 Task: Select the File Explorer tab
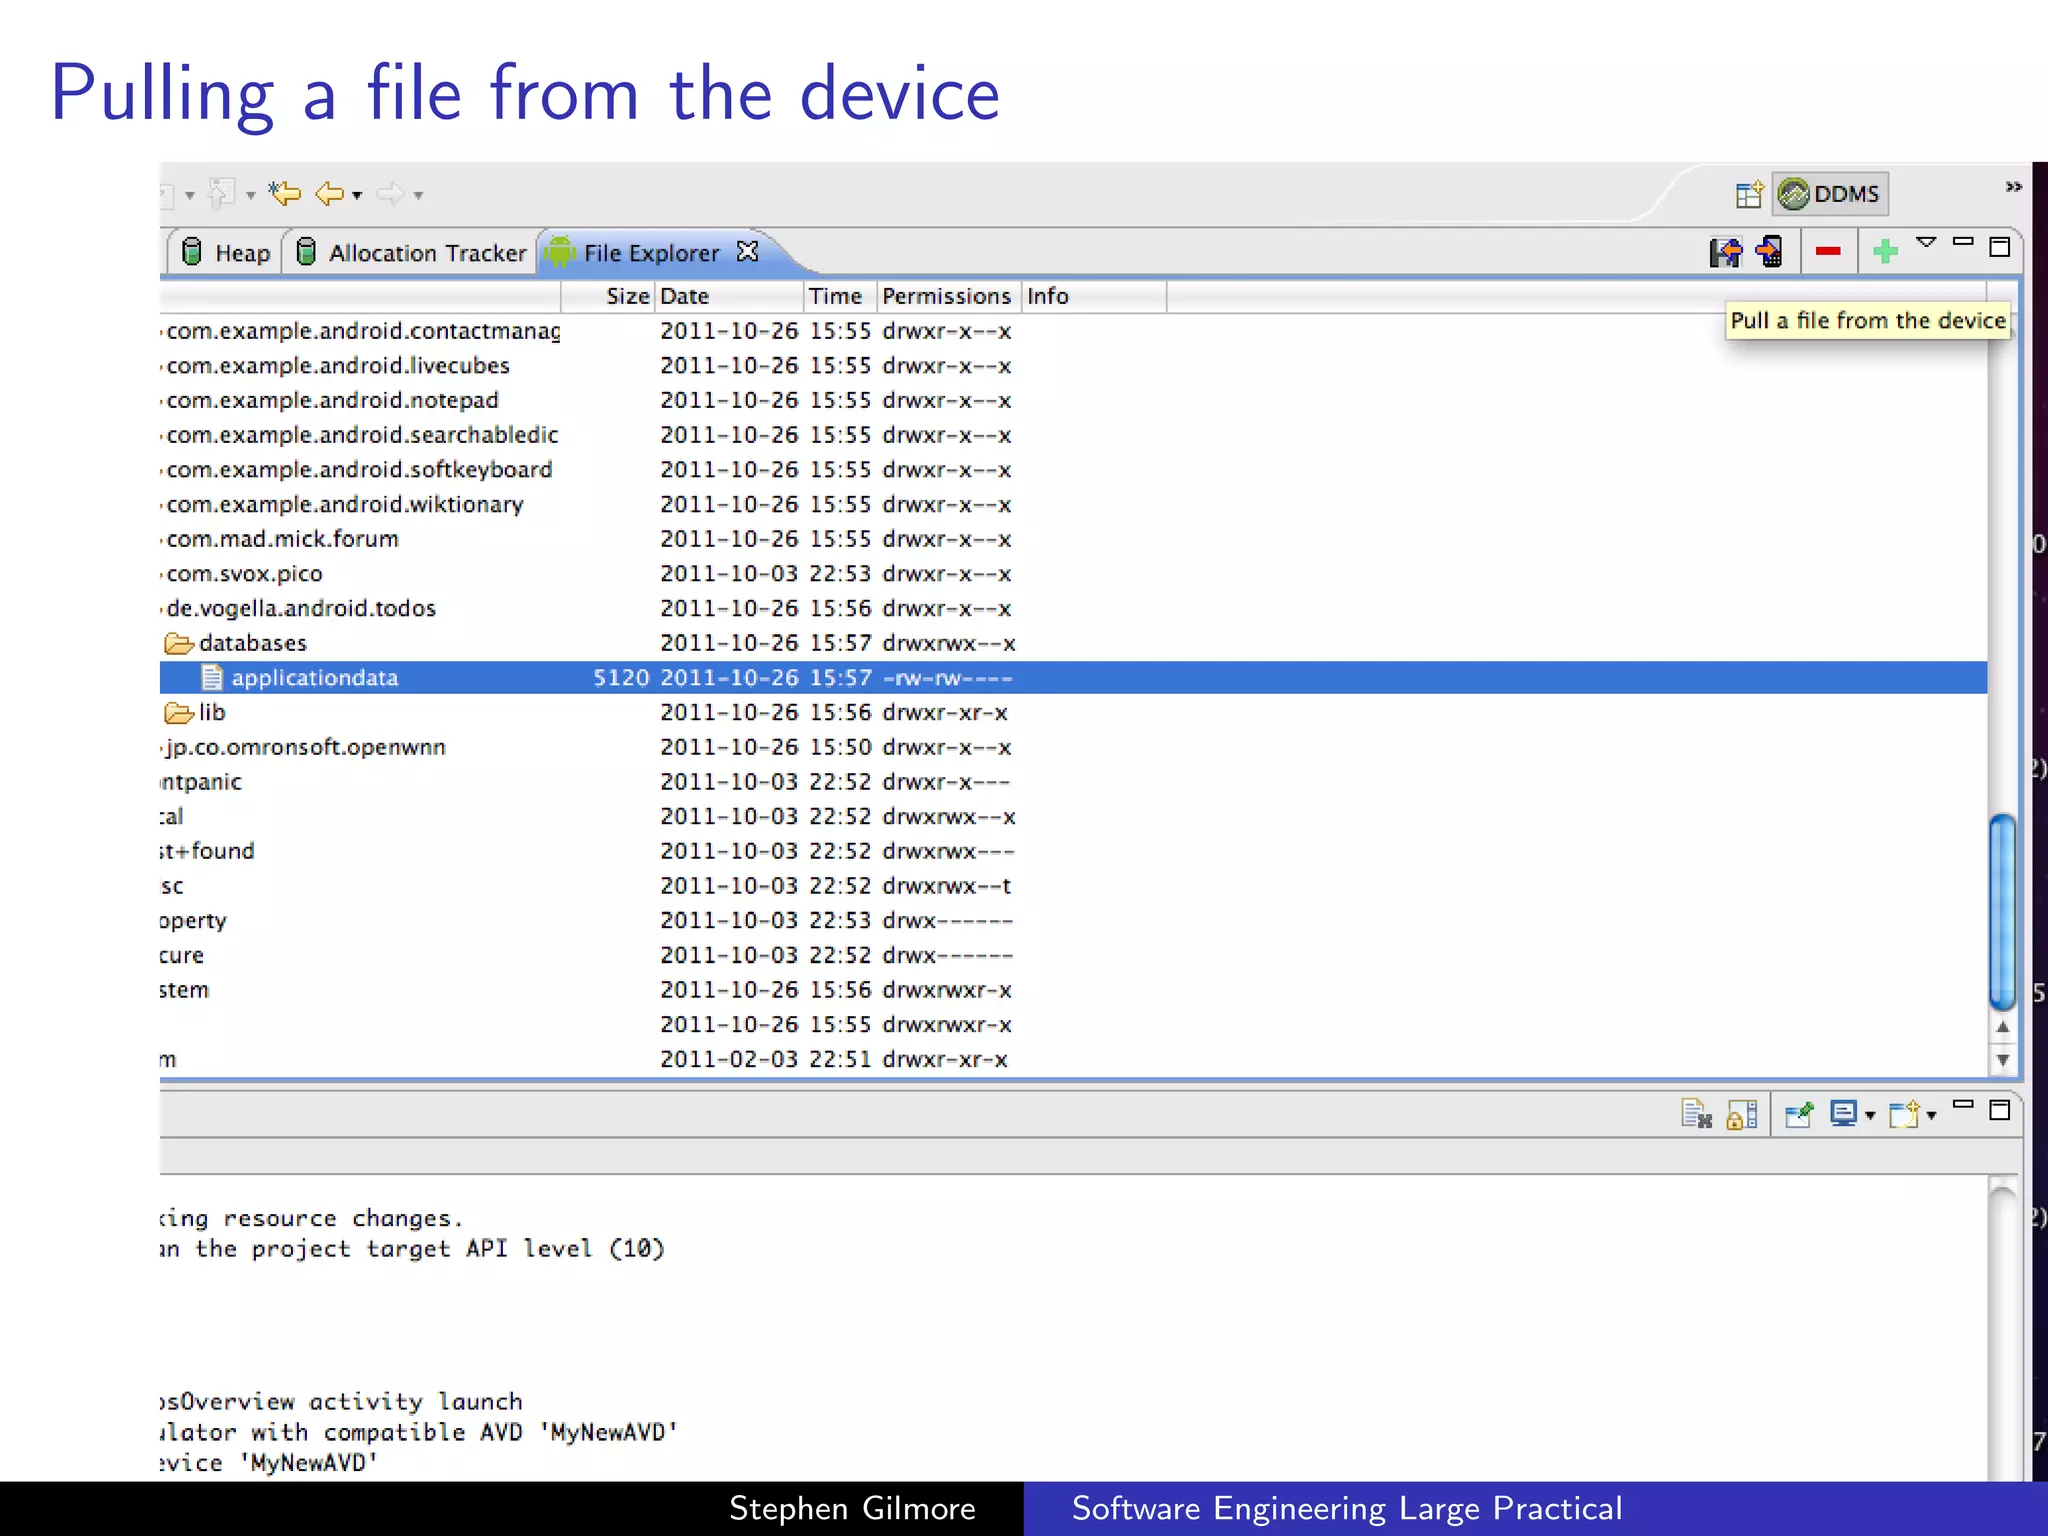pos(651,253)
